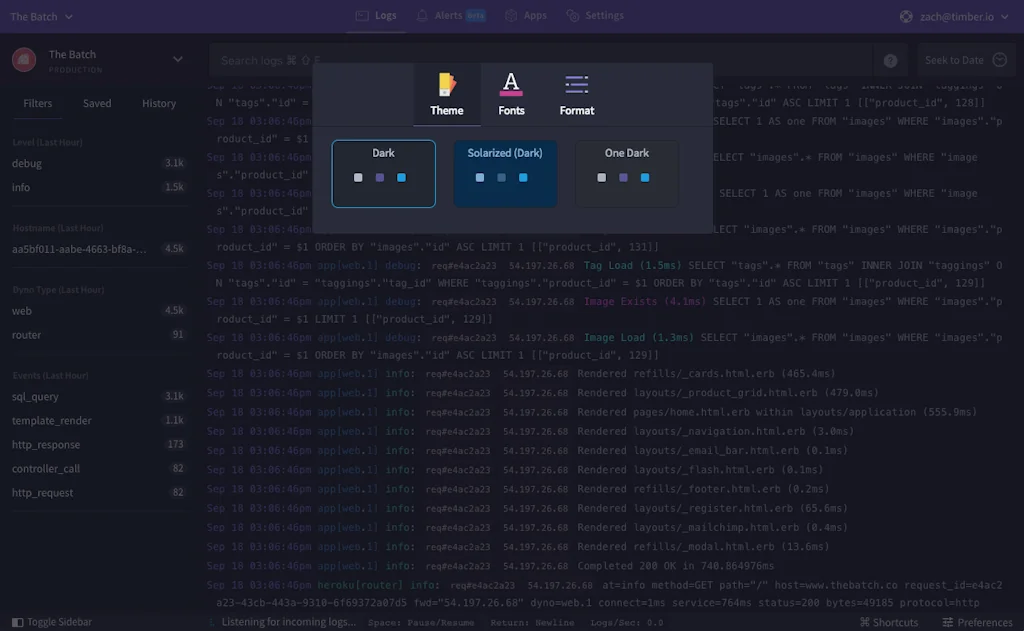Open Apps from top navigation

(x=526, y=16)
